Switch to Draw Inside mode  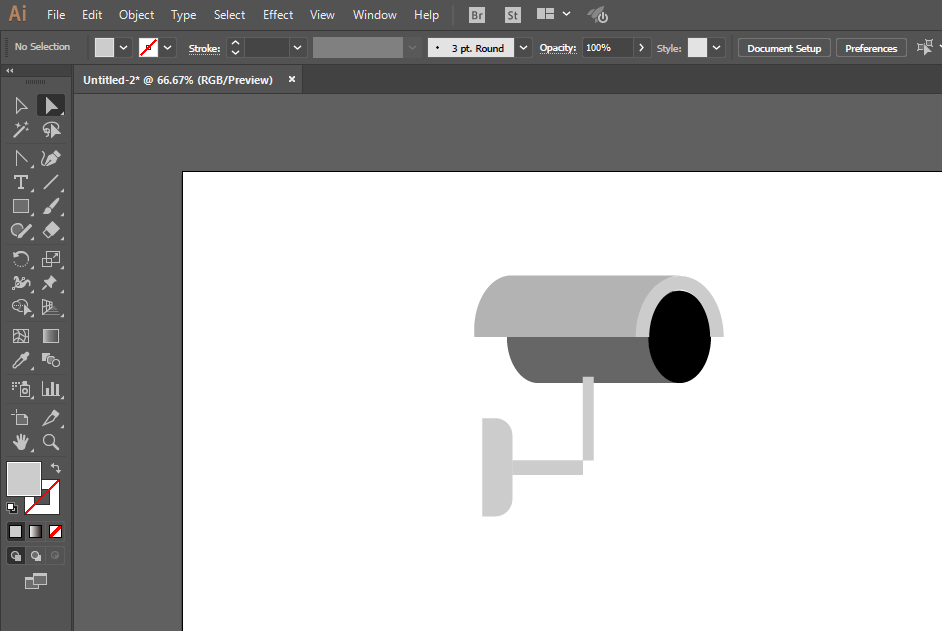(55, 556)
